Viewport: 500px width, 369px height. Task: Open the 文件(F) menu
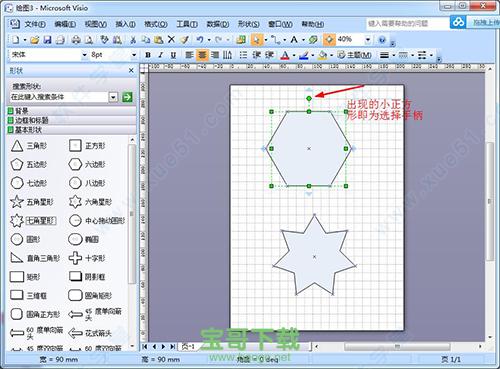pyautogui.click(x=35, y=24)
